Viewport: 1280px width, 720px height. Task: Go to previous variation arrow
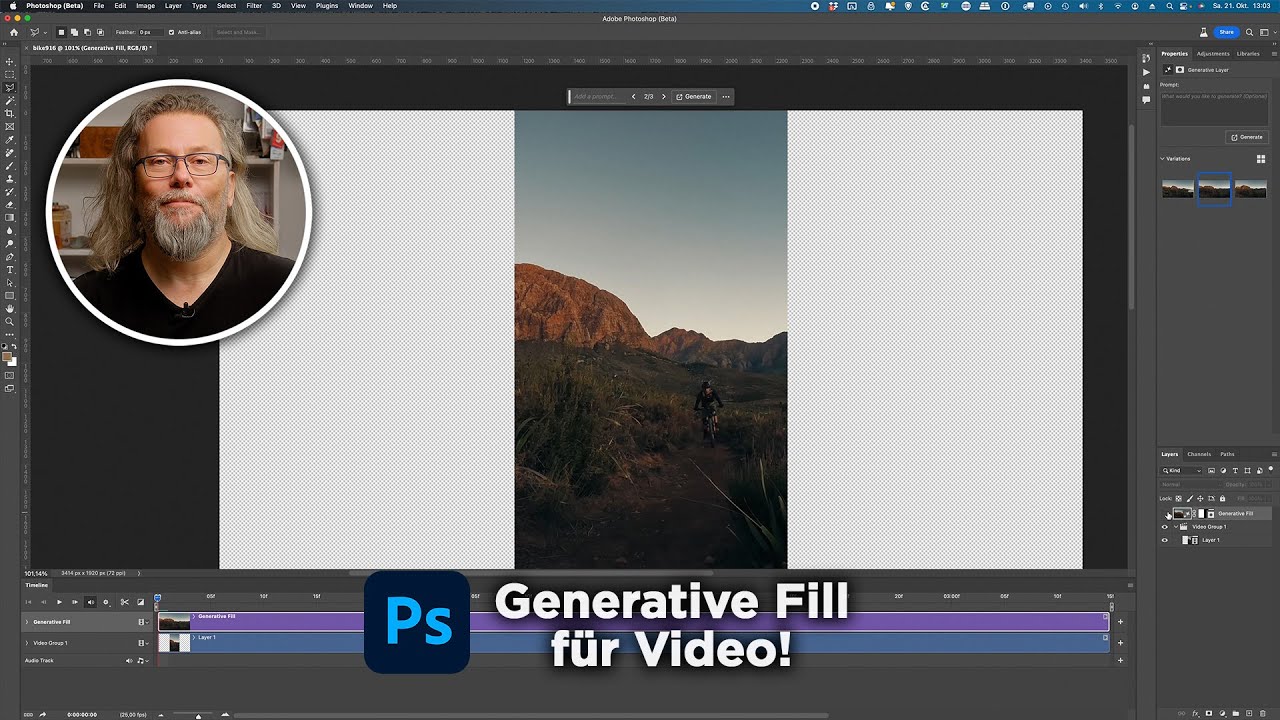633,97
